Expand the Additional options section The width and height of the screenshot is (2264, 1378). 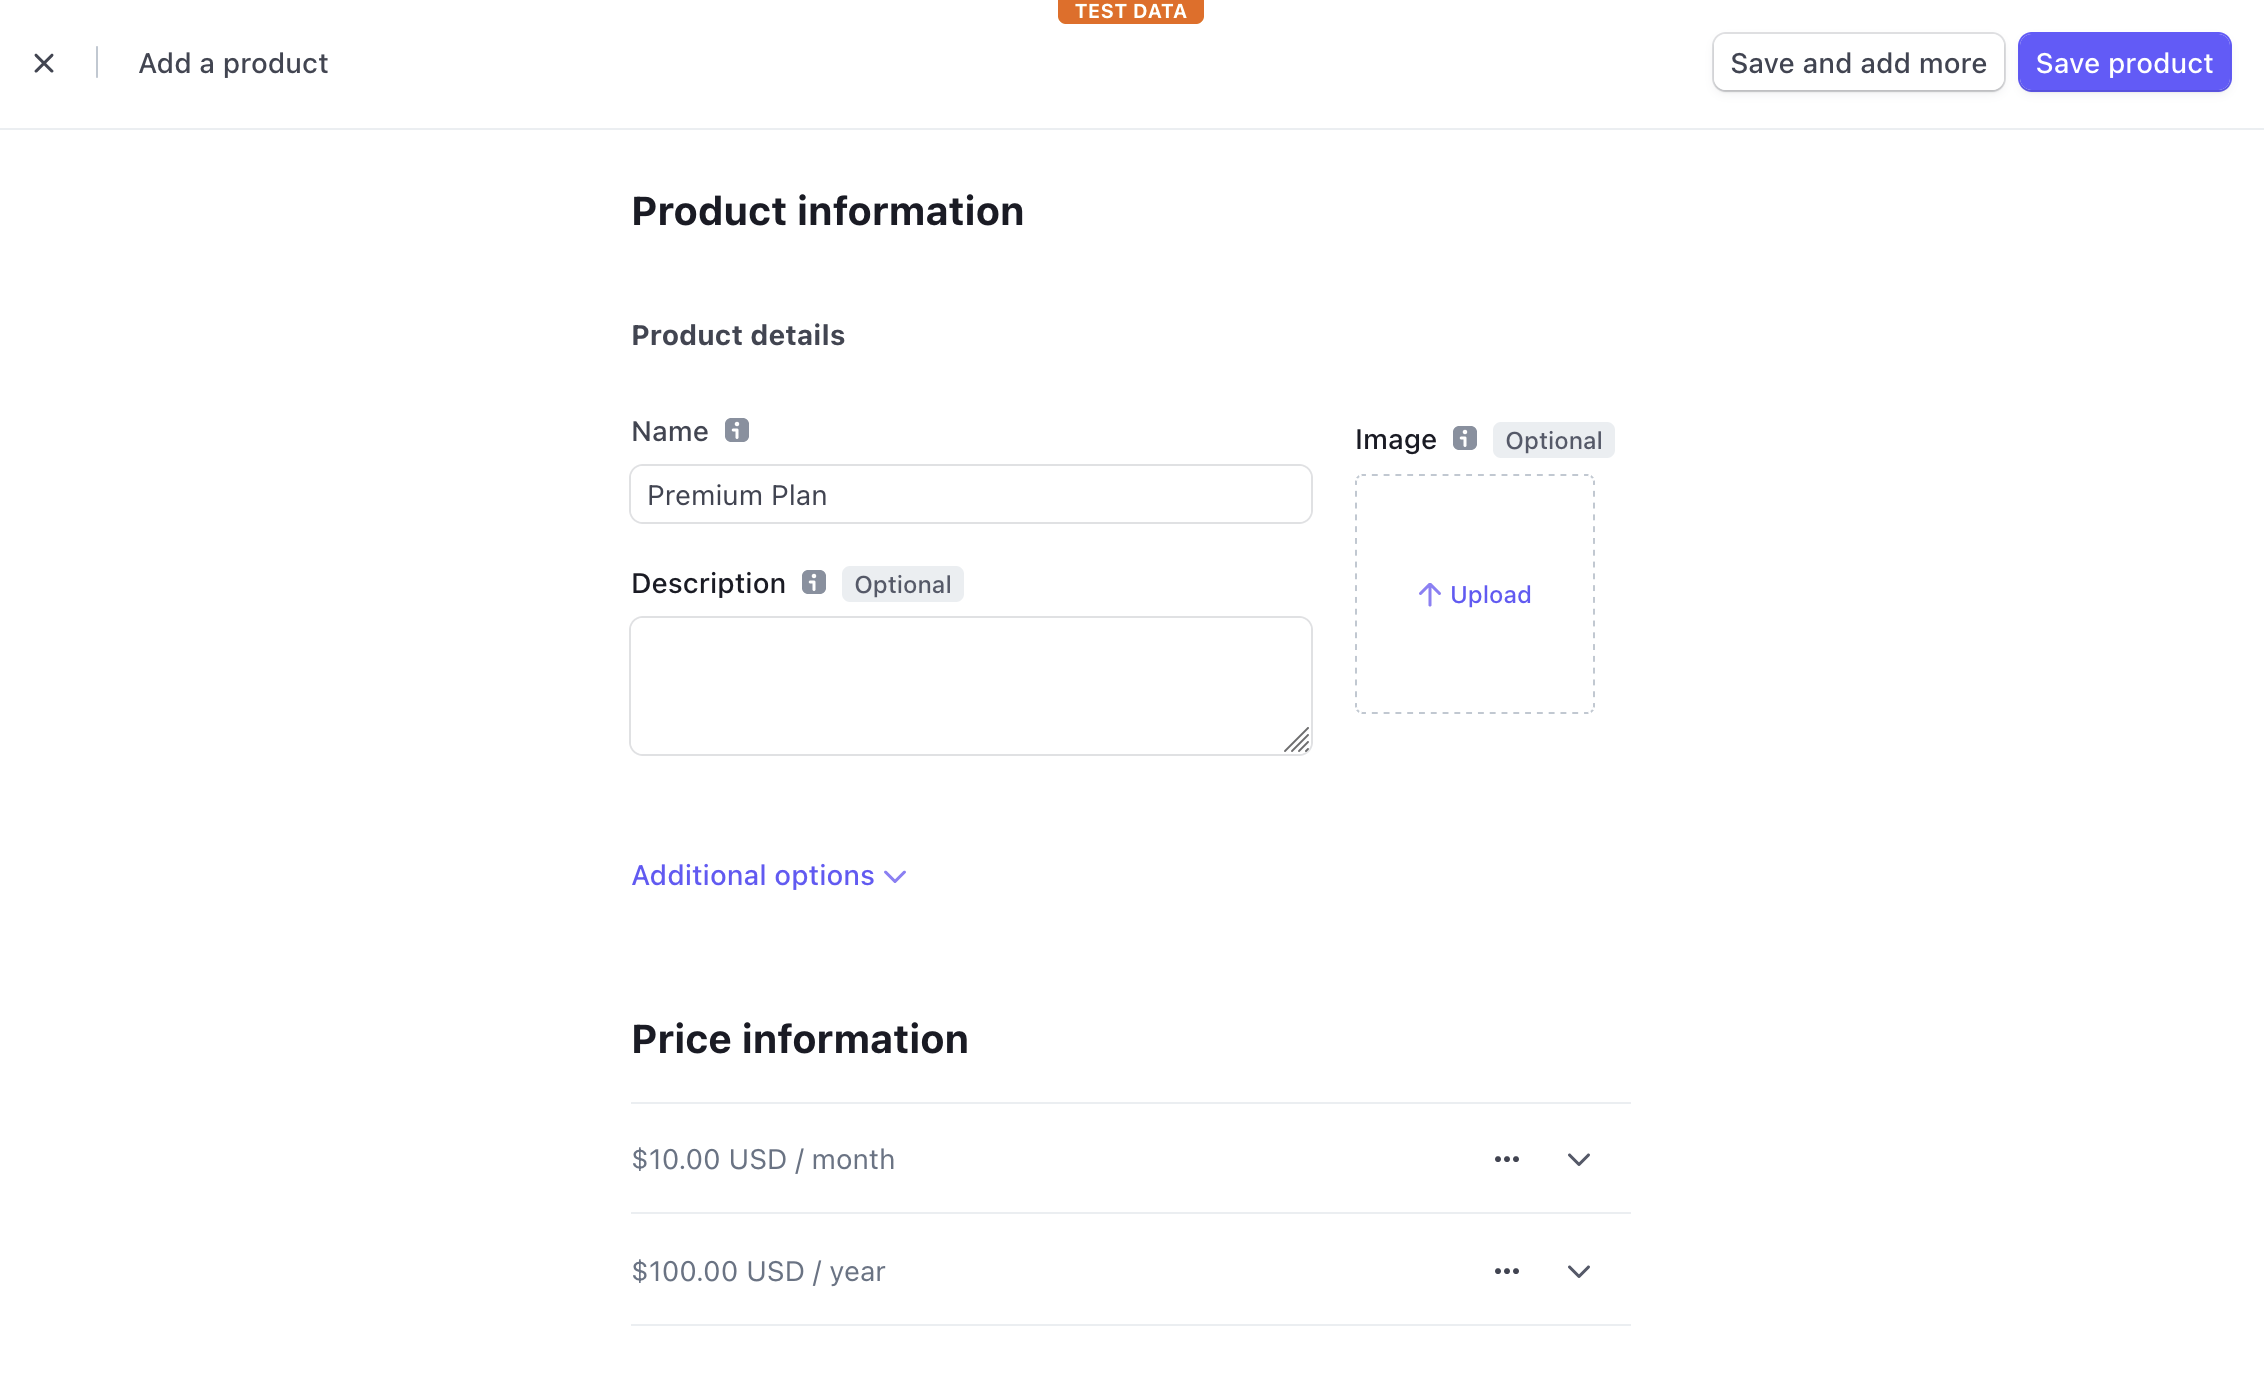(x=768, y=875)
